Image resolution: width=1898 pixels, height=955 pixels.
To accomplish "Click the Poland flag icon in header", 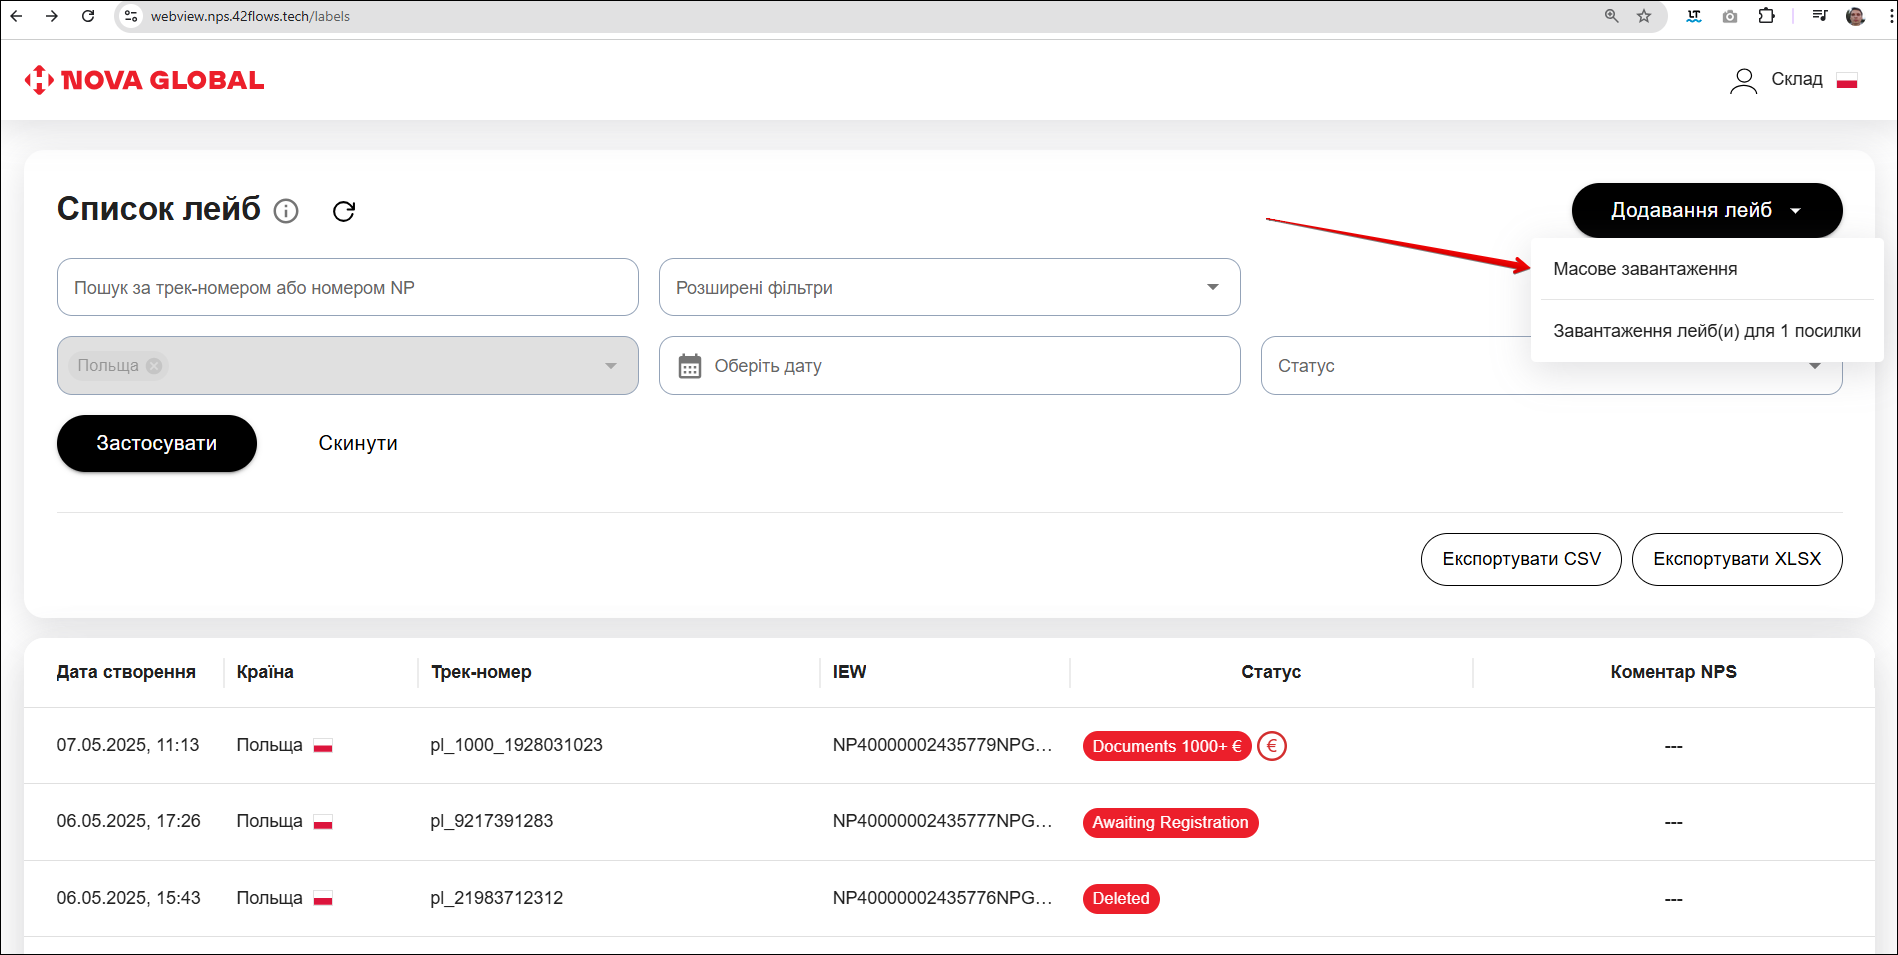I will click(x=1847, y=80).
